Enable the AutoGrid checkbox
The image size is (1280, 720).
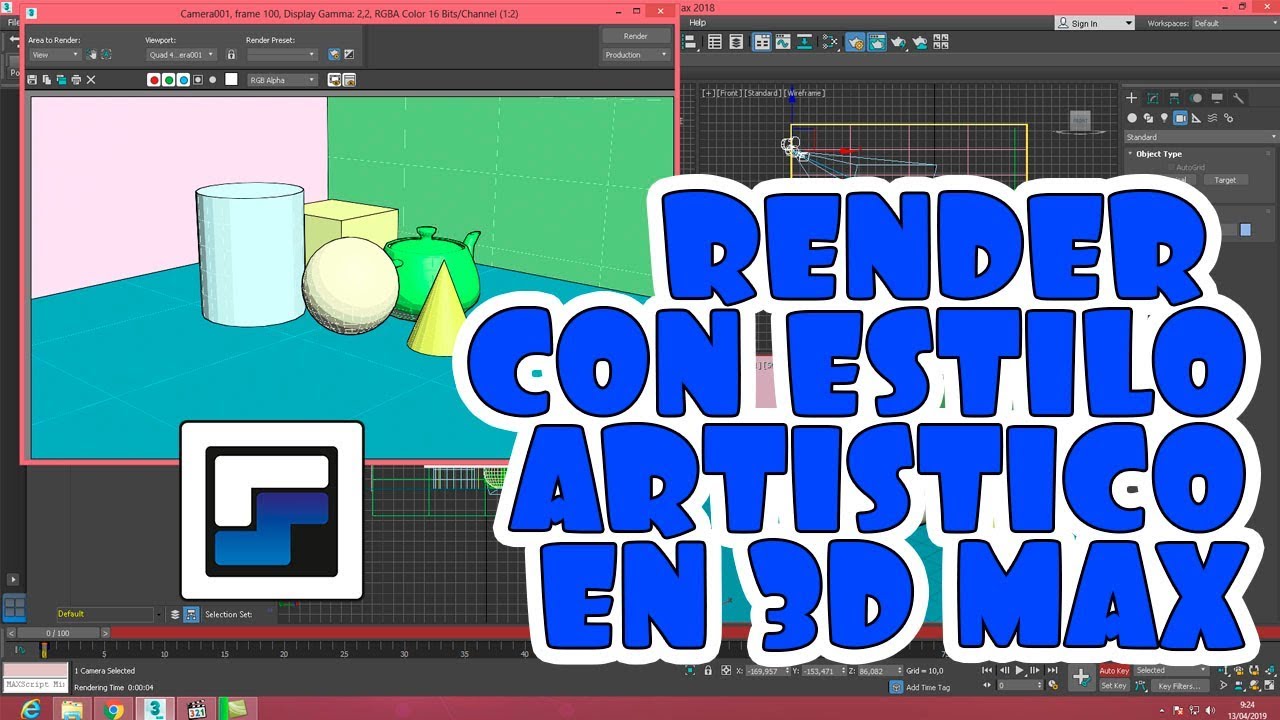(1171, 167)
